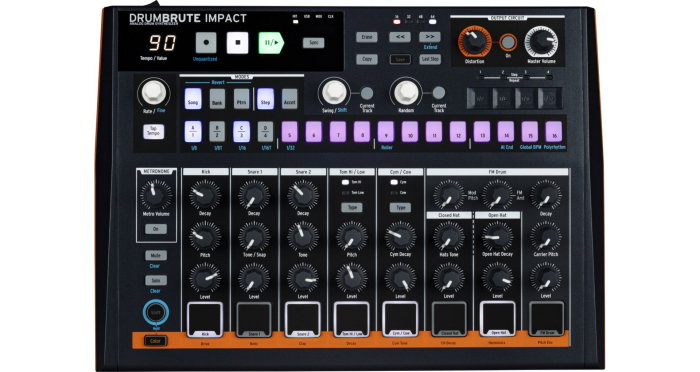Hit the Tom Hi / Low pad

pos(351,319)
